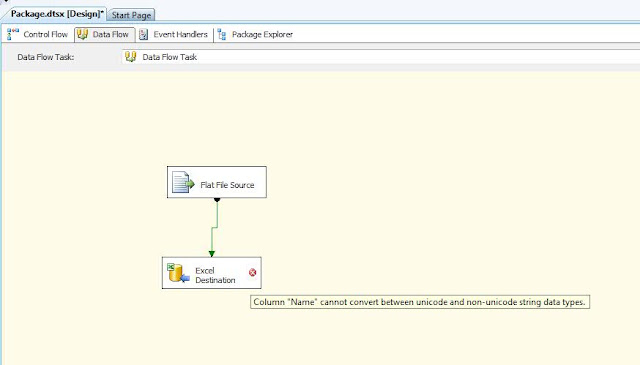Open the Package Explorer tab
The width and height of the screenshot is (640, 365).
tap(255, 35)
